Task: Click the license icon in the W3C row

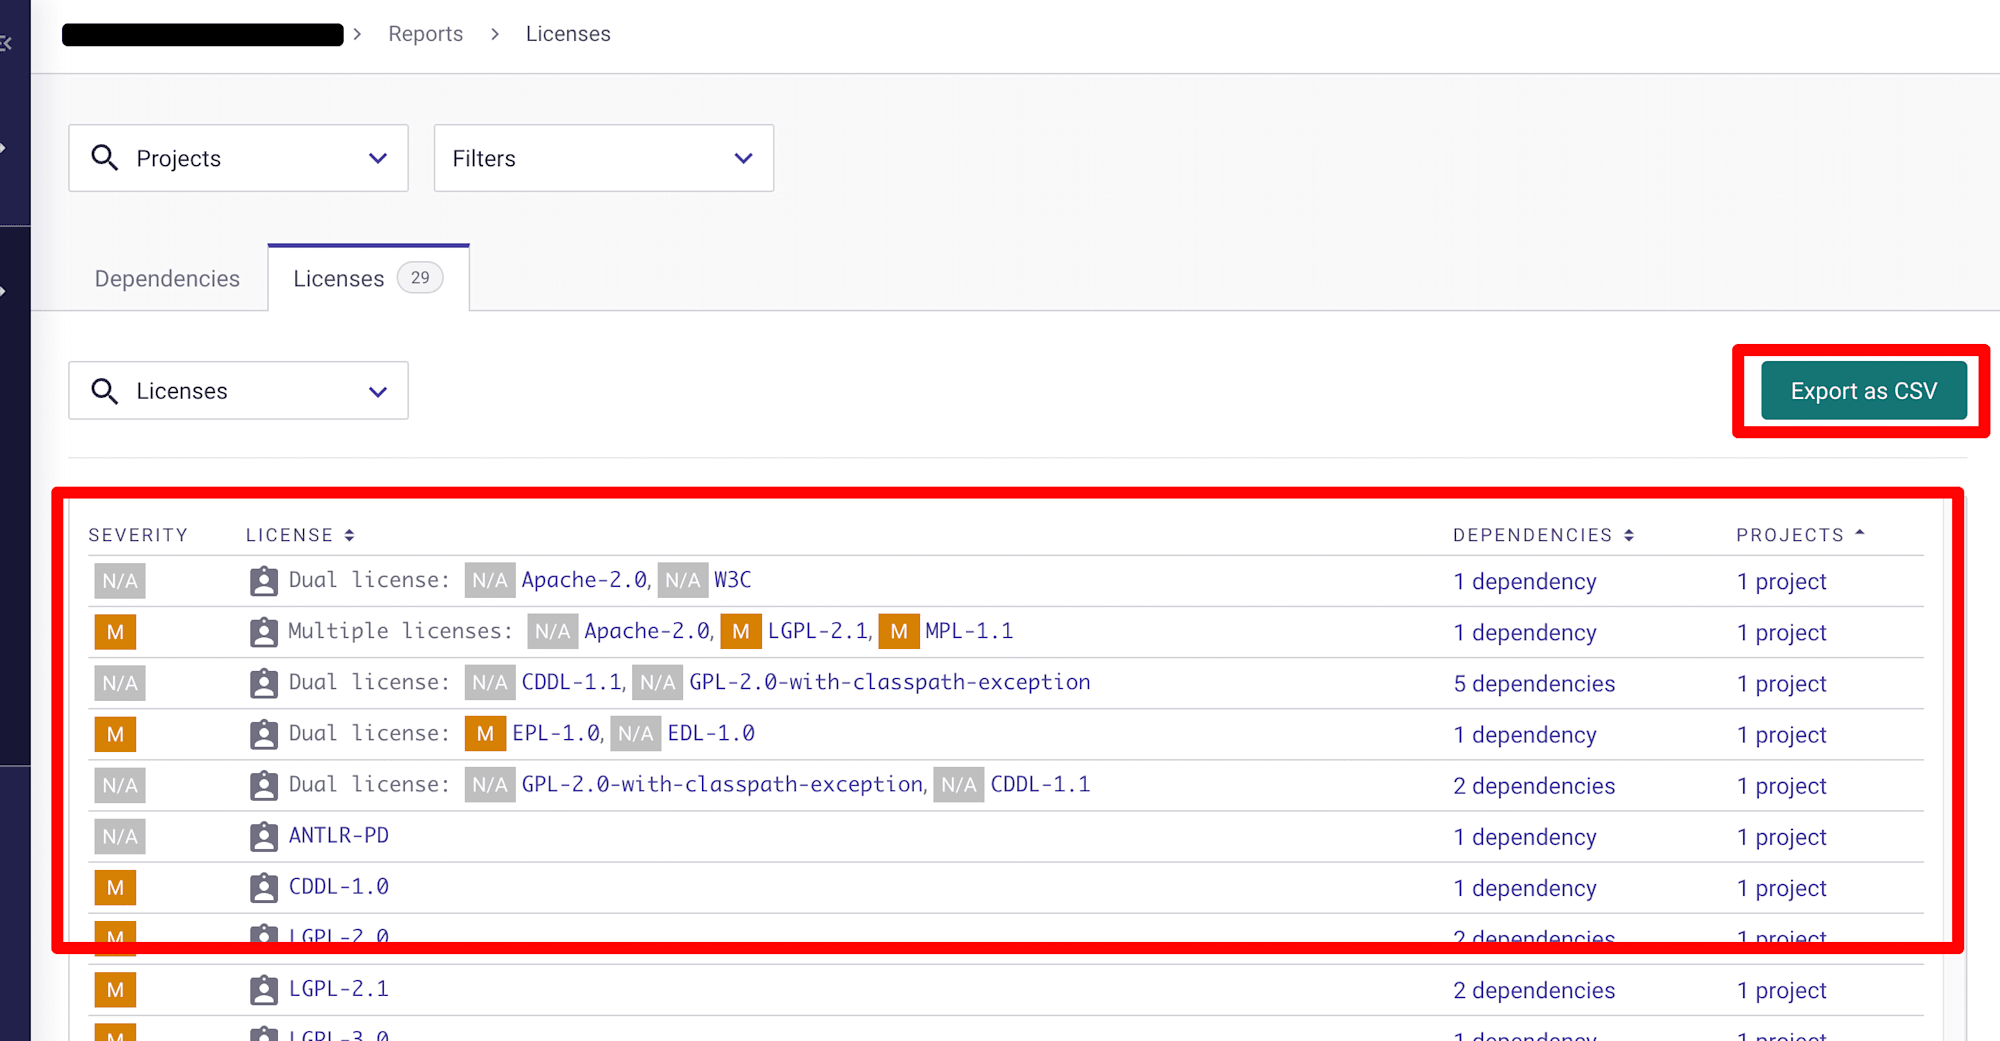Action: click(263, 581)
